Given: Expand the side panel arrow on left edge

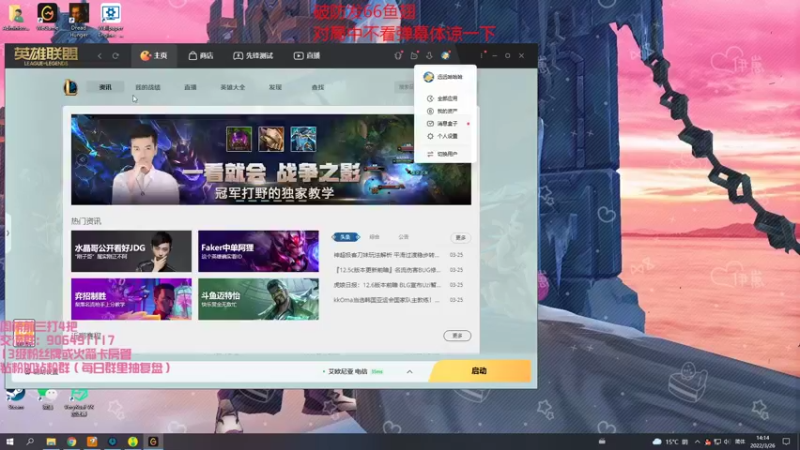Looking at the screenshot, I should click(7, 233).
